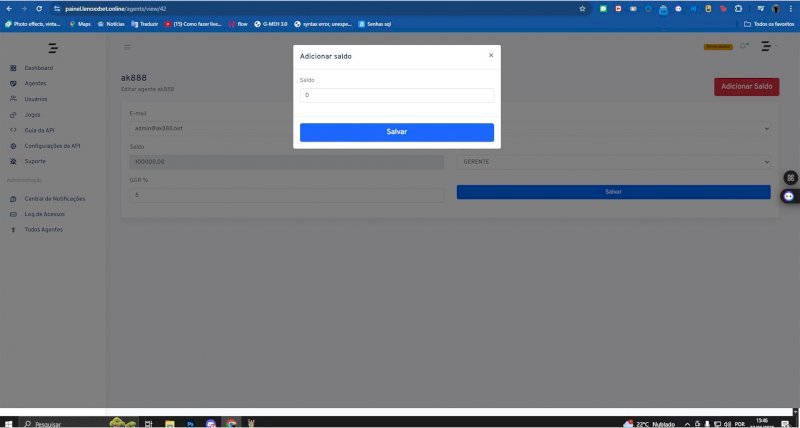Open Todos Agentes in the sidebar
This screenshot has height=428, width=800.
[43, 230]
